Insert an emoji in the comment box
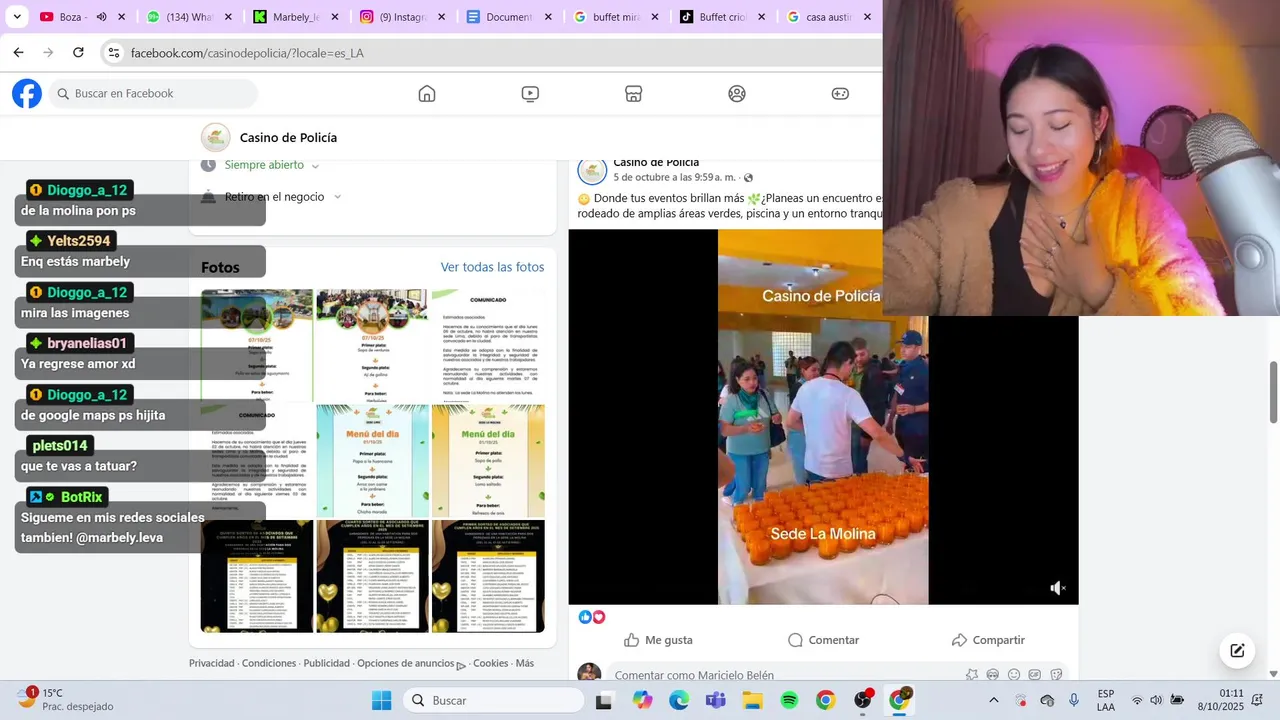1280x720 pixels. (x=1014, y=675)
